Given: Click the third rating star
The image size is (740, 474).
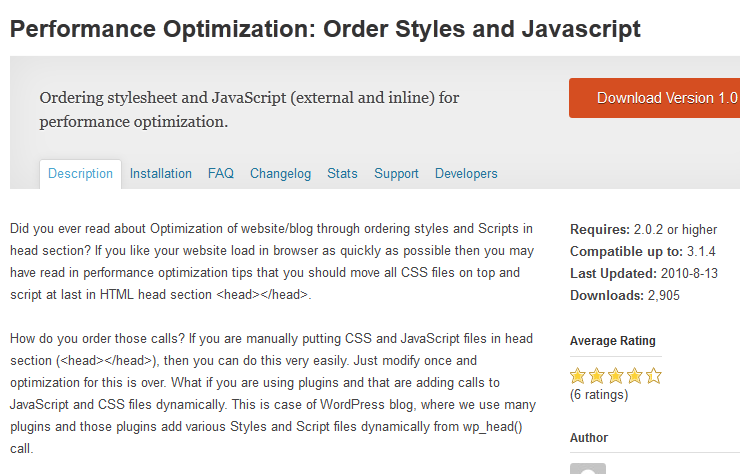Looking at the screenshot, I should (616, 376).
